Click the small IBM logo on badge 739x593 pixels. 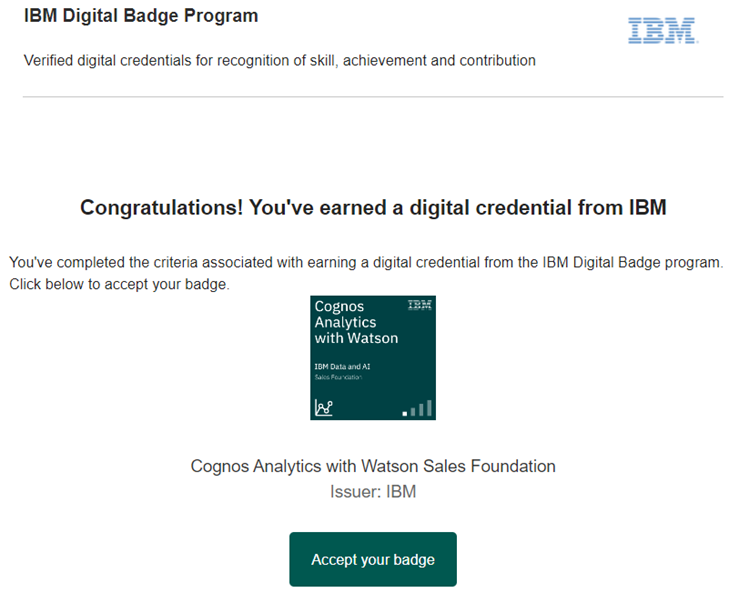point(419,305)
